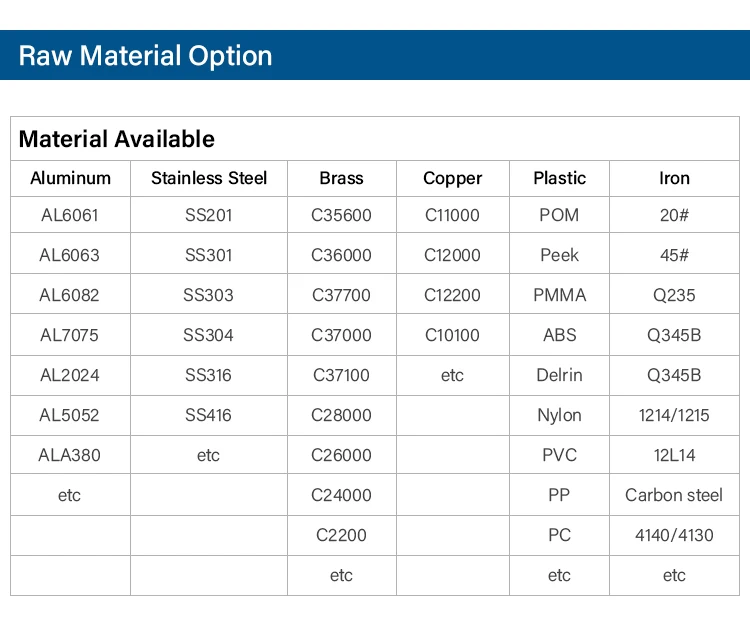Screen dimensions: 750x626
Task: Select the Delrin plastic cell
Action: (559, 375)
